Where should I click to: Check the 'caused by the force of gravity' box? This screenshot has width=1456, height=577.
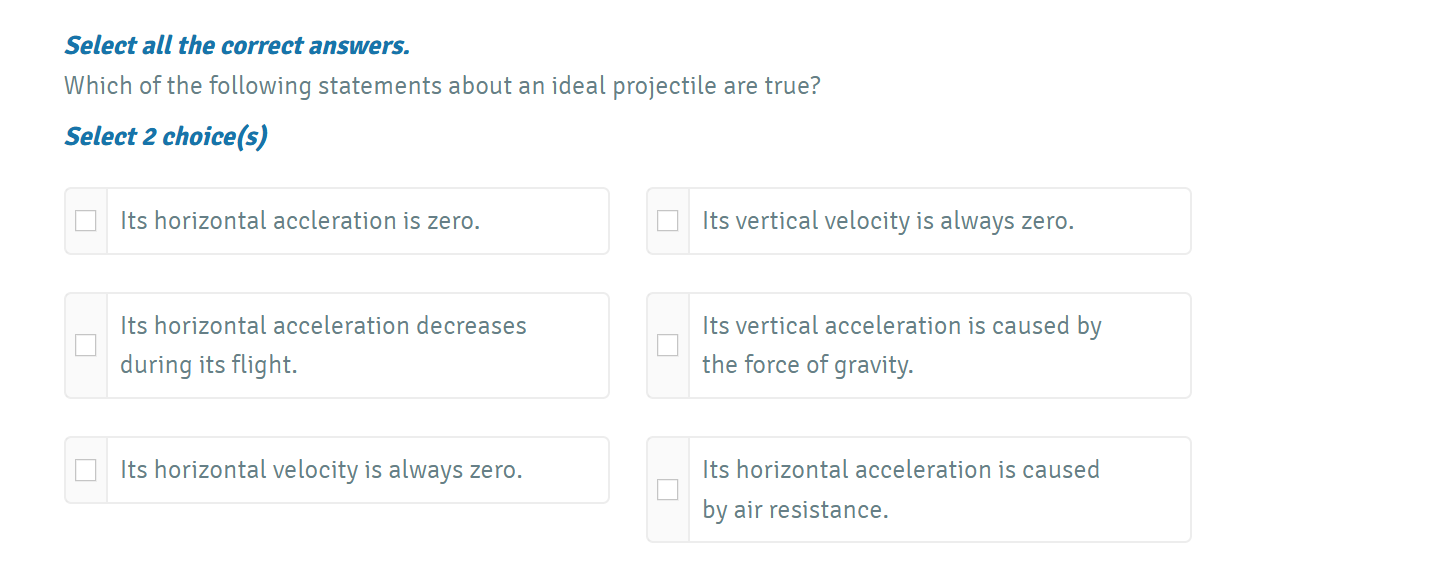(668, 345)
